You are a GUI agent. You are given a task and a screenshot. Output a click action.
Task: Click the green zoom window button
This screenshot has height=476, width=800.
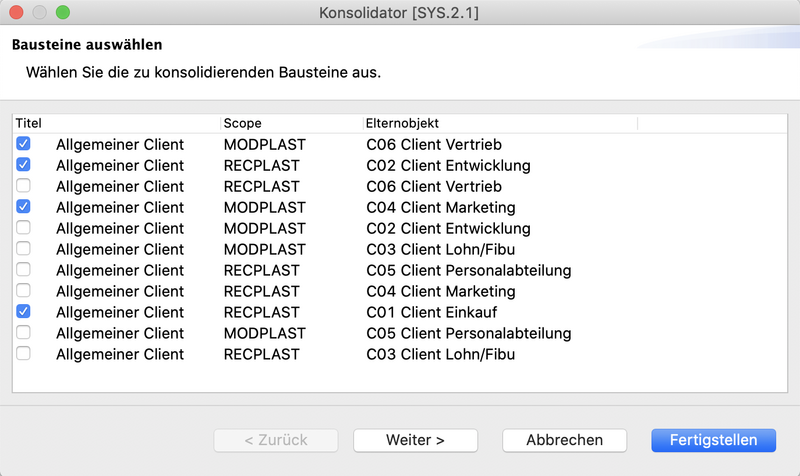coord(63,12)
